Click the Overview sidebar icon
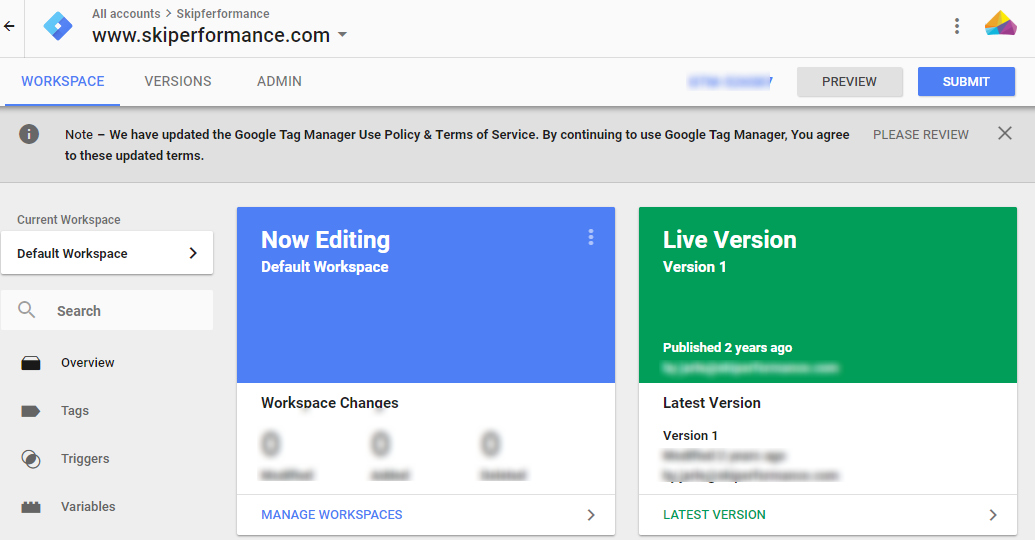1035x540 pixels. [31, 363]
